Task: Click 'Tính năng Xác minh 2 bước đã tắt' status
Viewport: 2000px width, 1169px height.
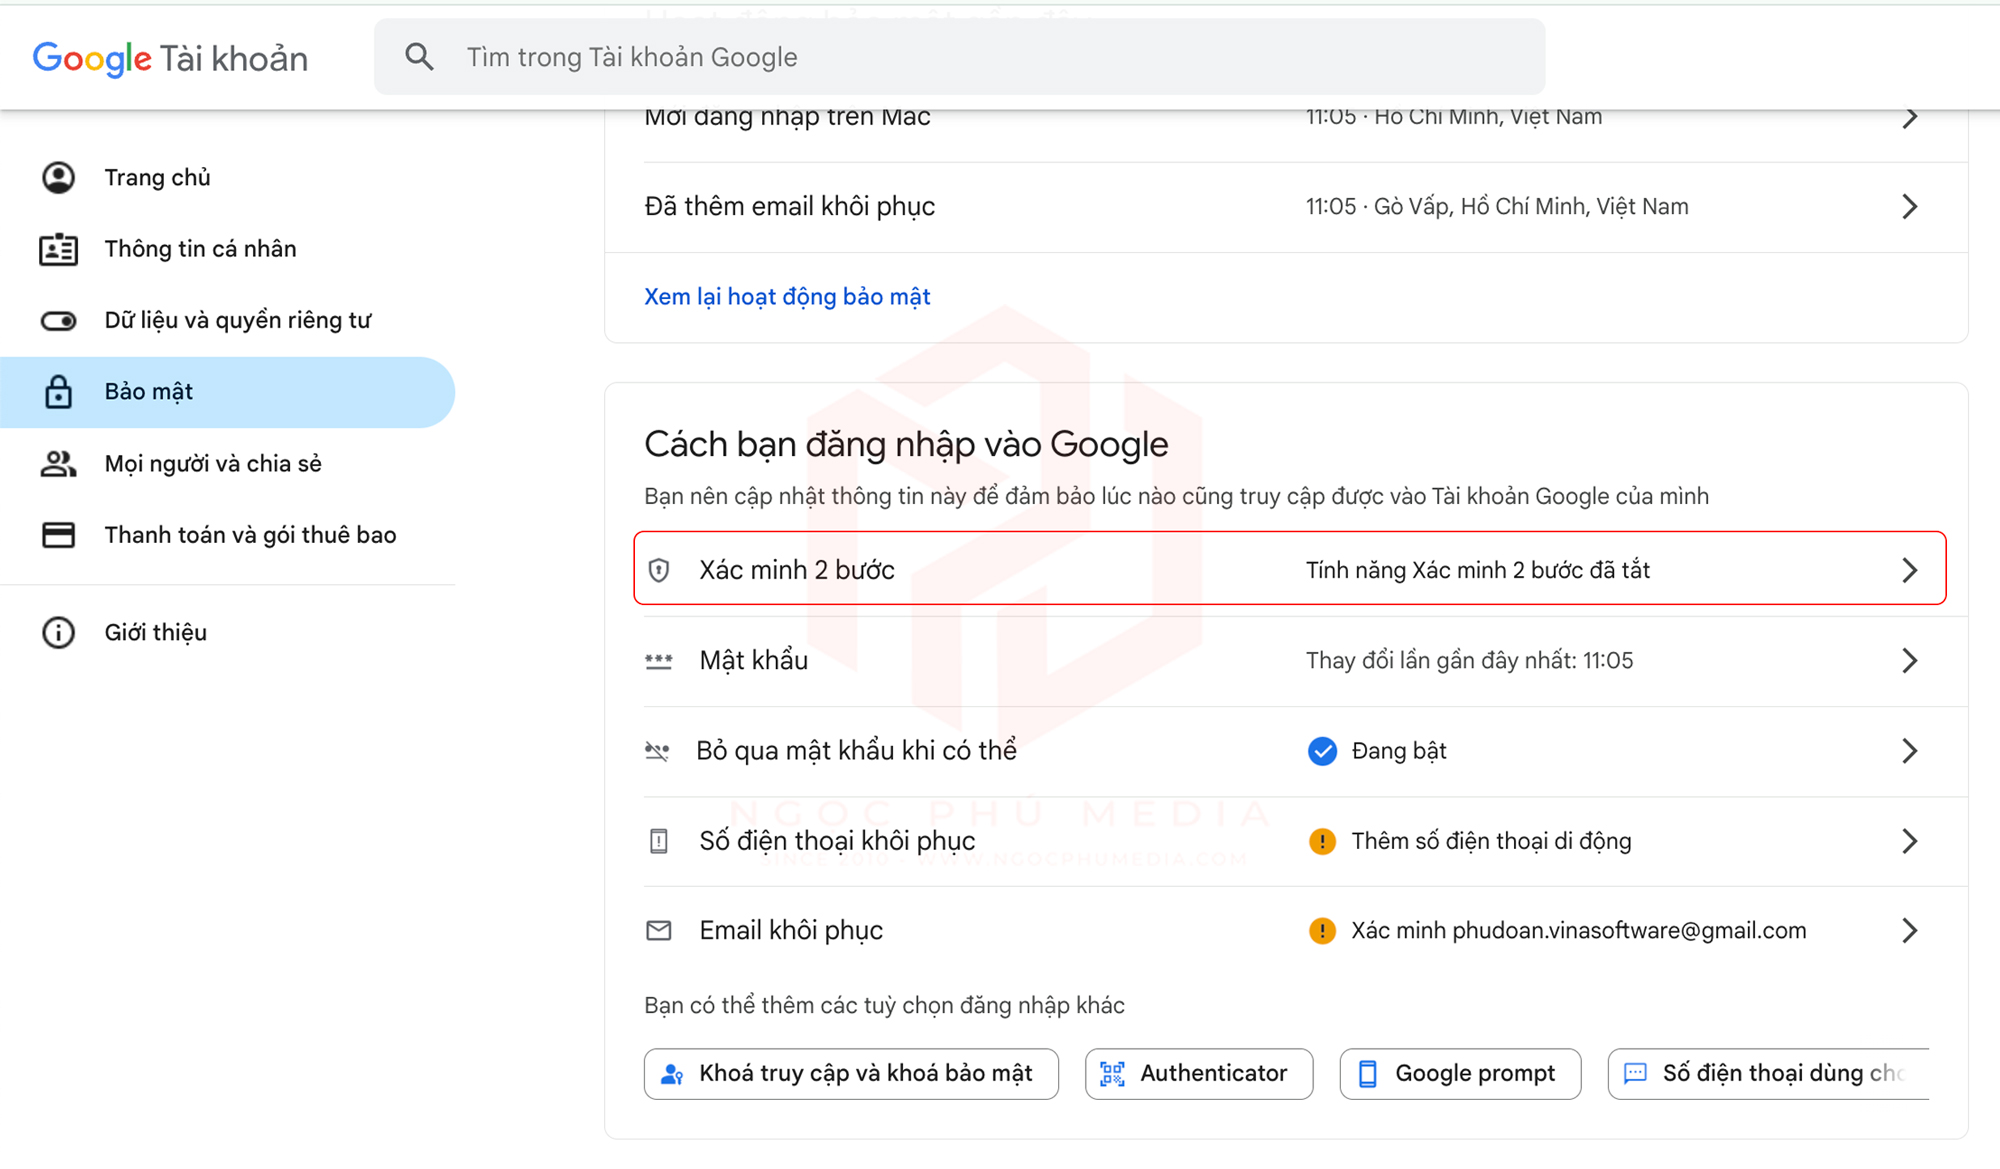Action: click(x=1477, y=570)
